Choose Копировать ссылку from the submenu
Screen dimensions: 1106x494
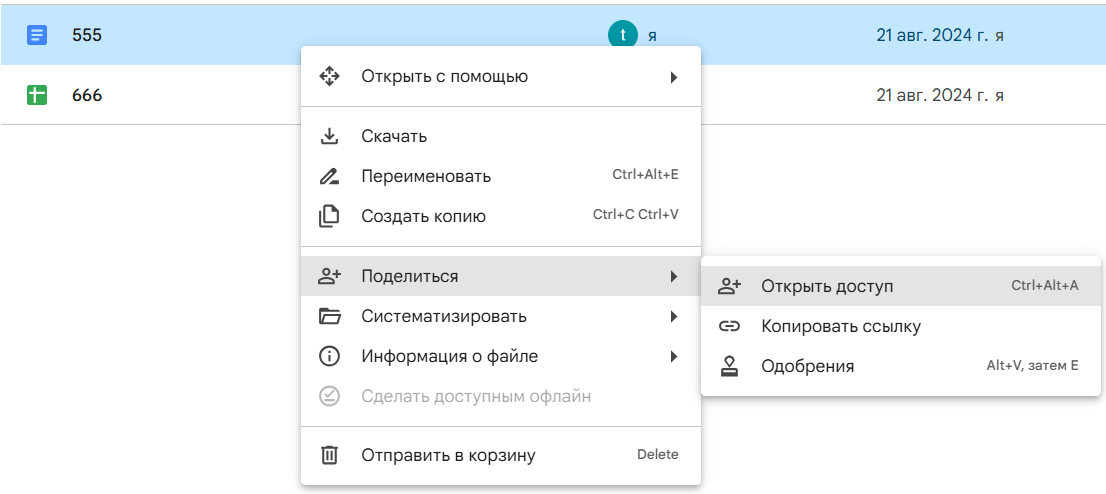[x=840, y=326]
